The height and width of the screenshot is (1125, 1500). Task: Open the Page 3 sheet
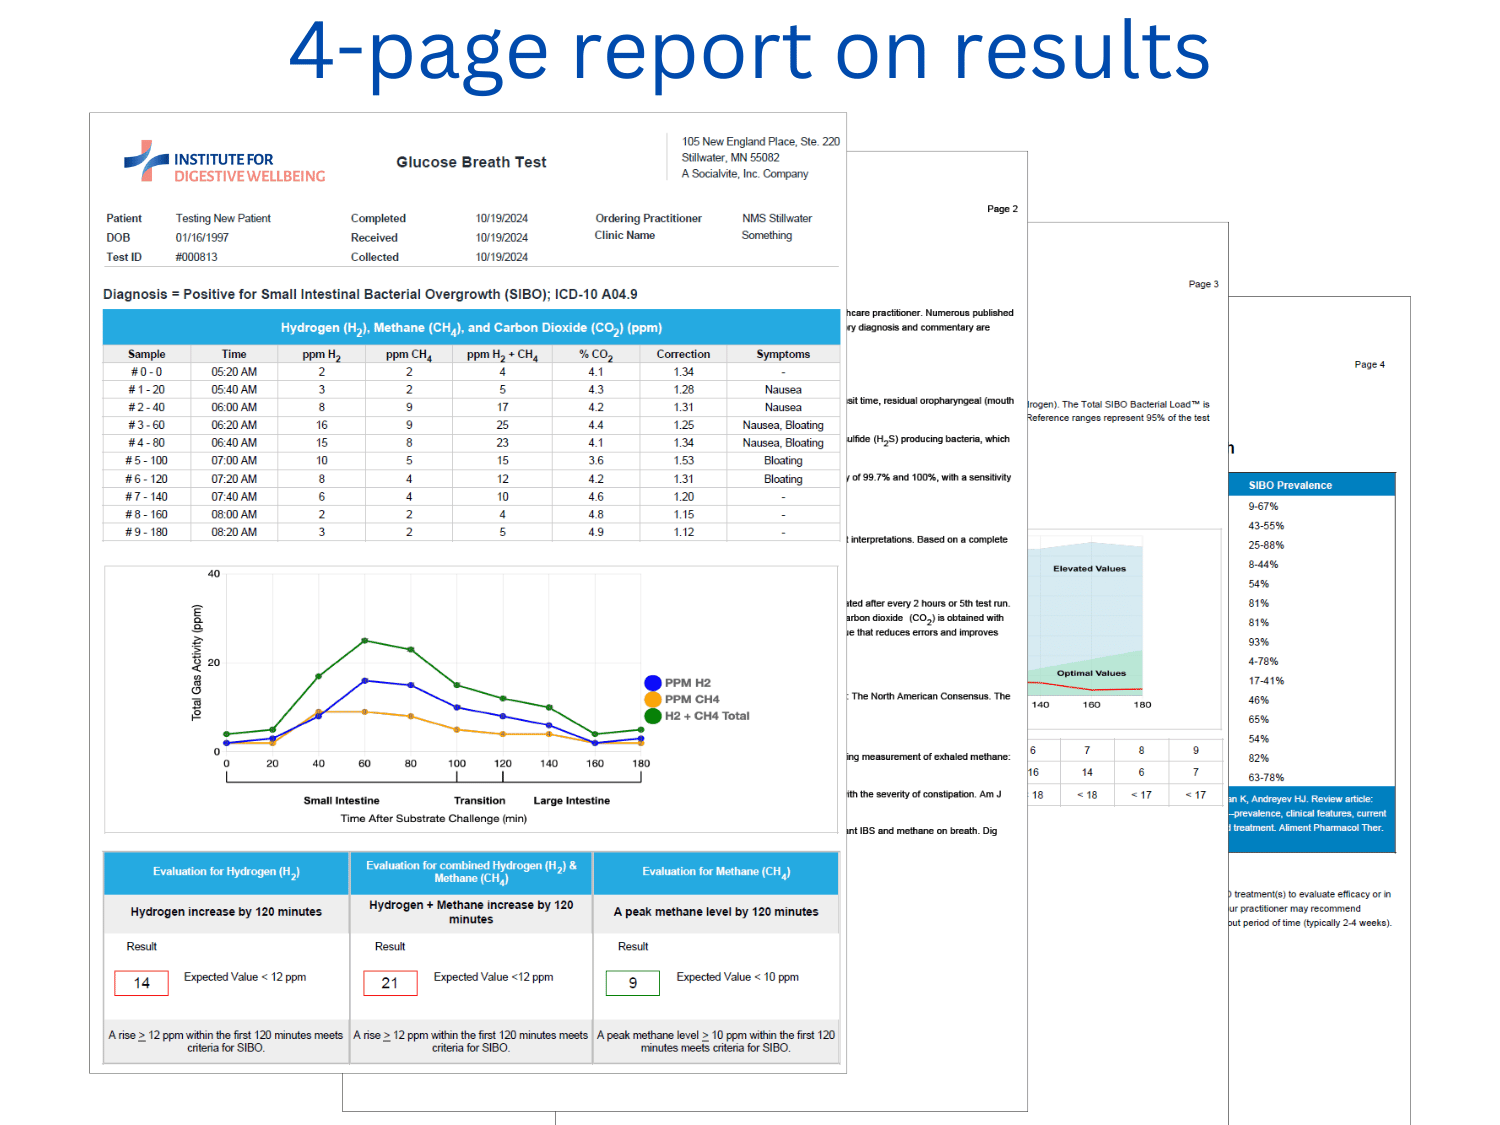tap(1203, 284)
